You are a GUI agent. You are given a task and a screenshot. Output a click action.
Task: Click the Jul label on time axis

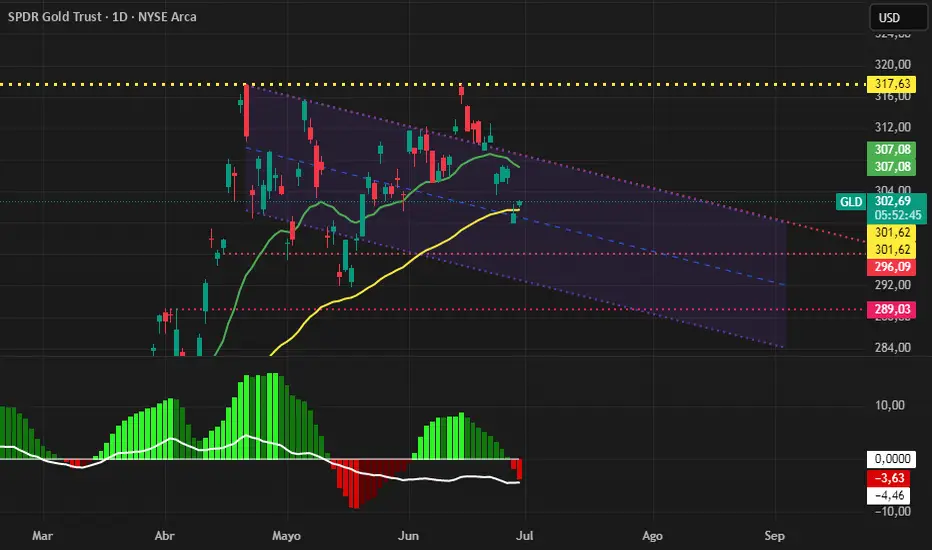click(525, 536)
